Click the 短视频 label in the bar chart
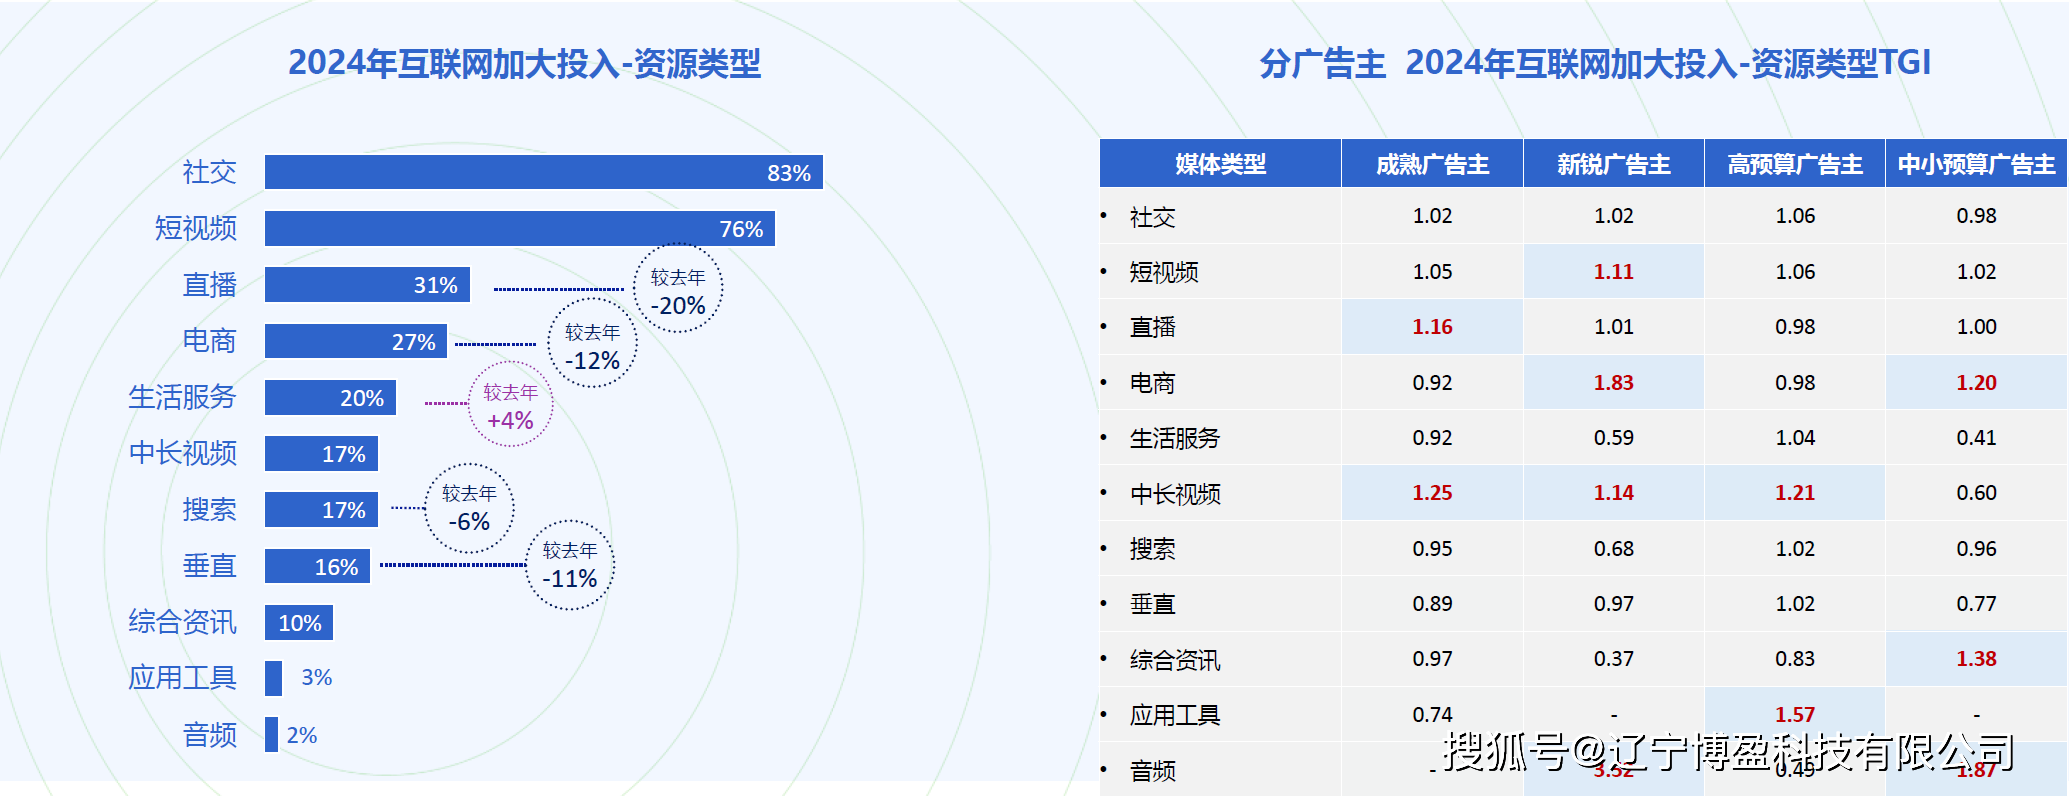Viewport: 2069px width, 796px height. point(196,228)
